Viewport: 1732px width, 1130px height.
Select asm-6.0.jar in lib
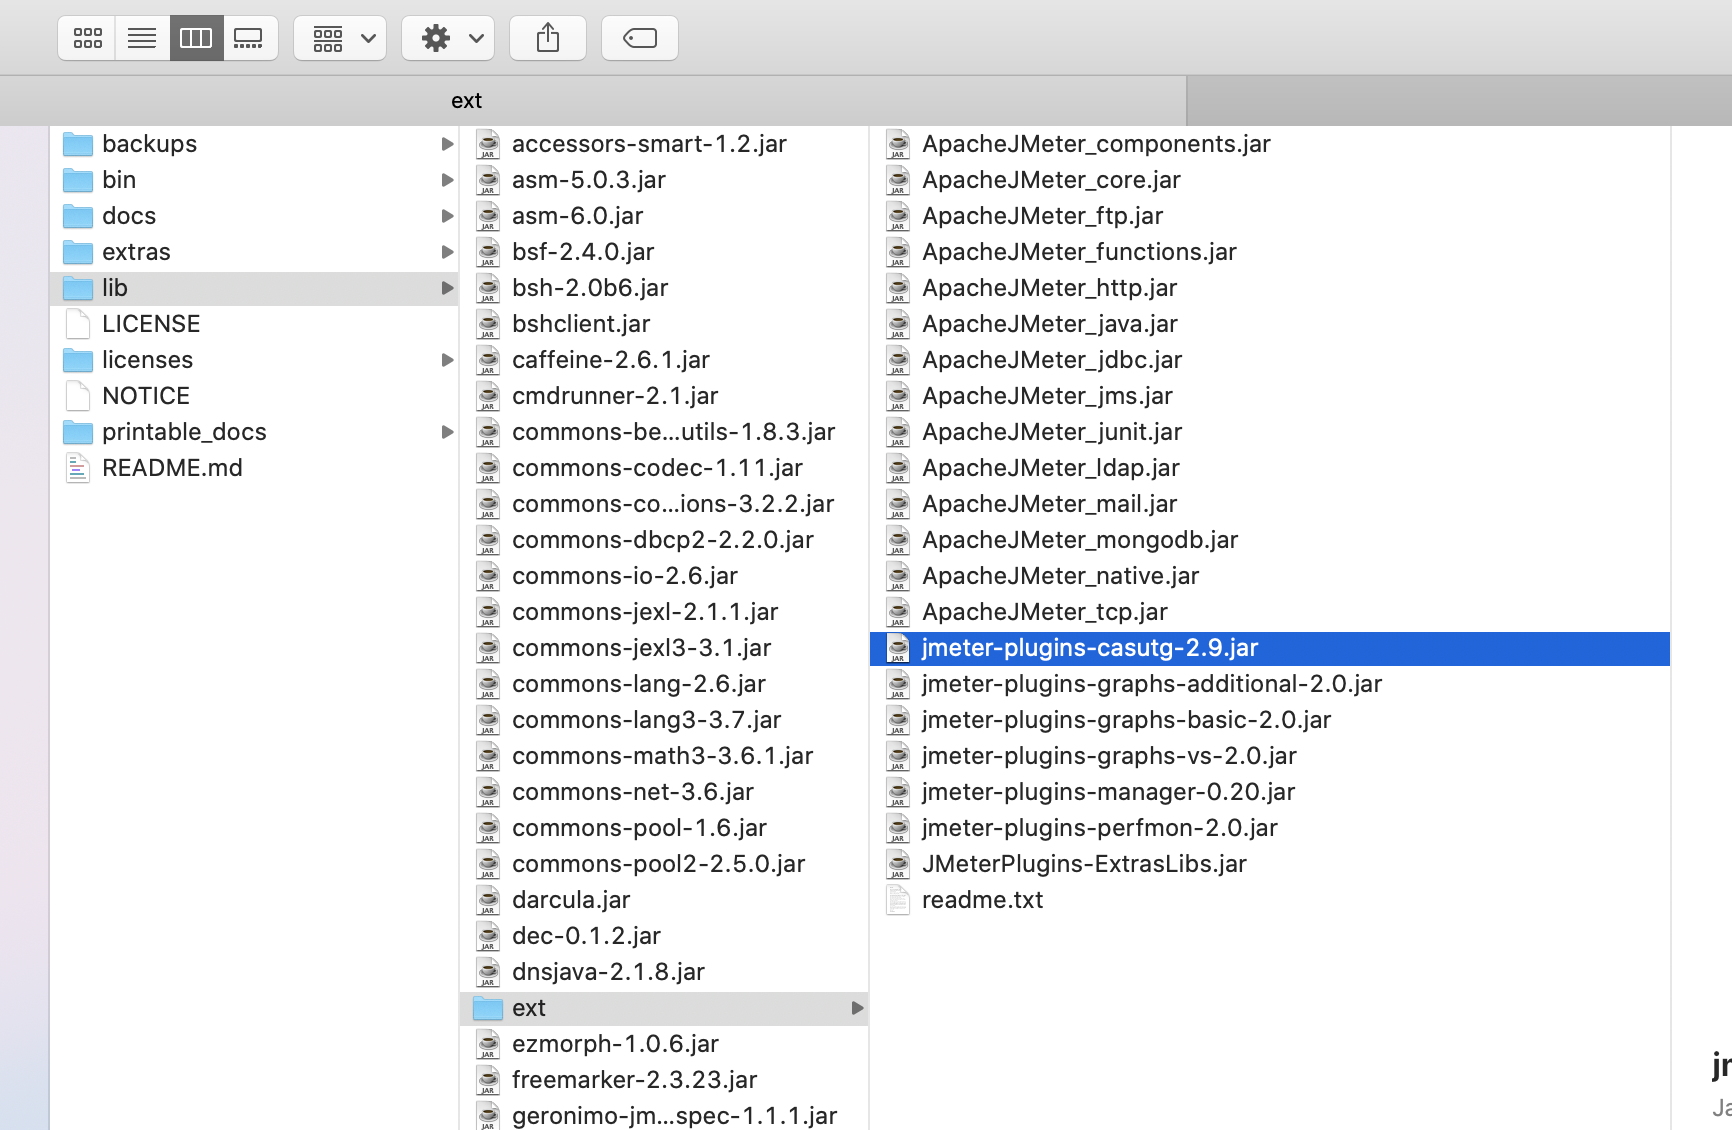click(x=577, y=216)
